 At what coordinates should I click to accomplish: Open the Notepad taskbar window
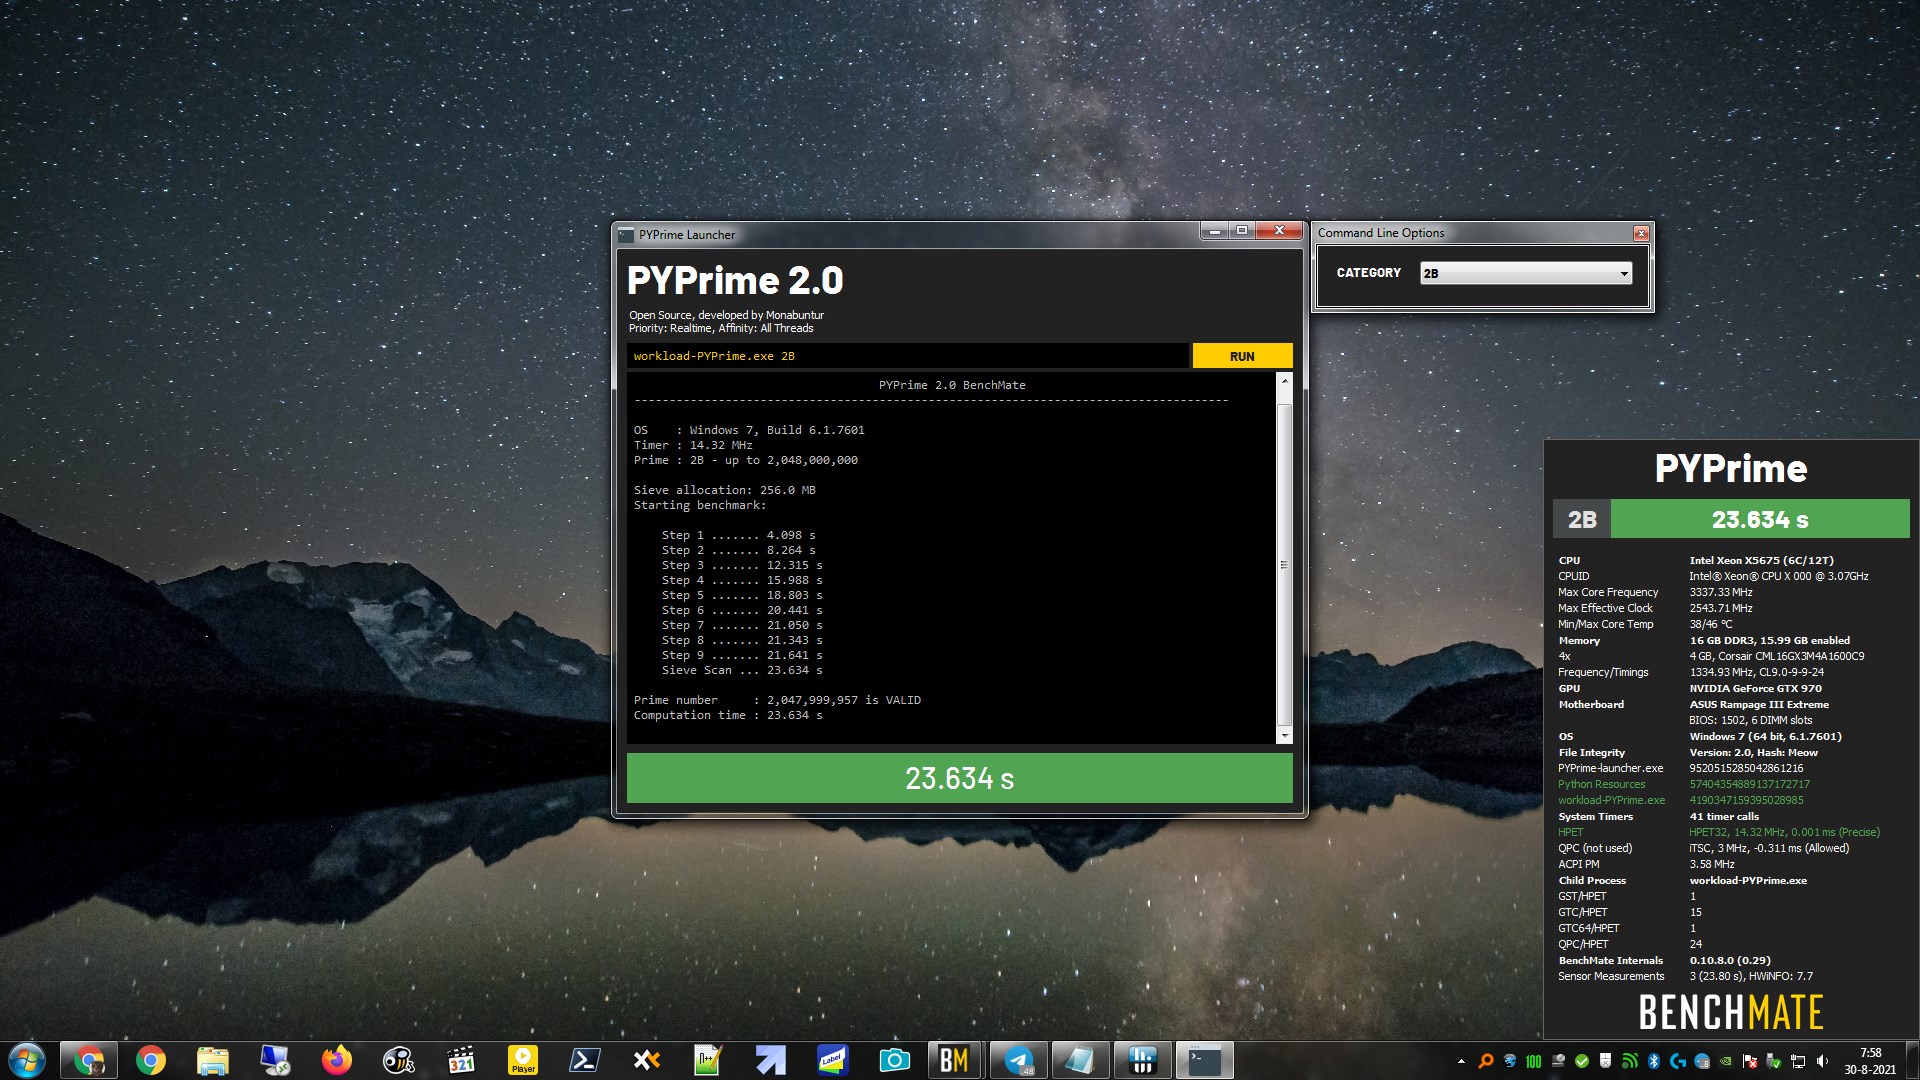click(x=1080, y=1060)
